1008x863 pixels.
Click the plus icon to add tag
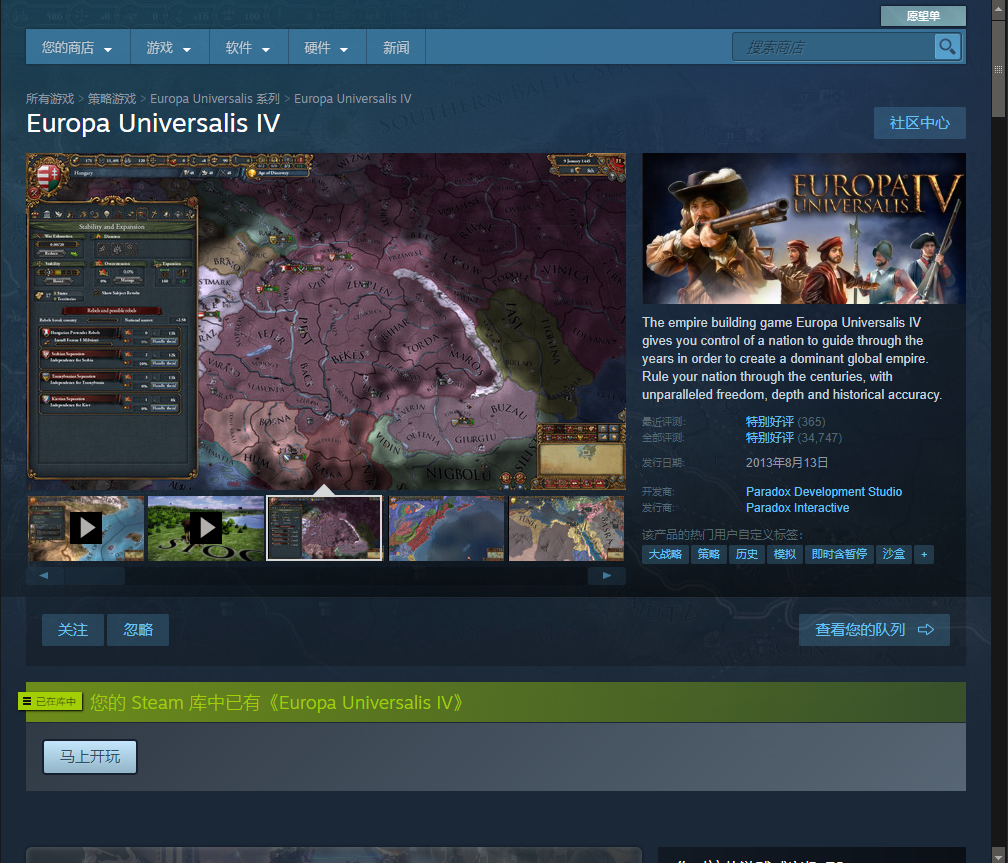[923, 554]
